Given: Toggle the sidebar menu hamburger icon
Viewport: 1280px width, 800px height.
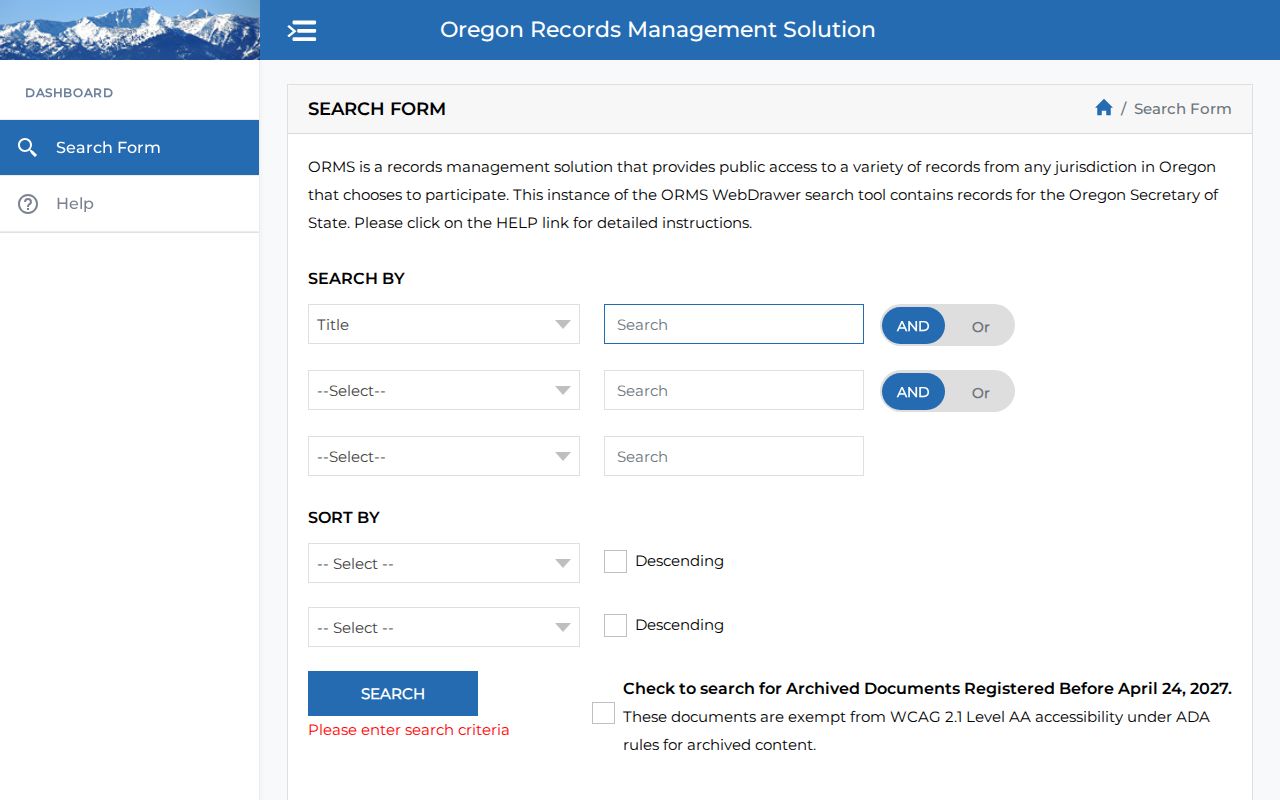Looking at the screenshot, I should [x=302, y=30].
